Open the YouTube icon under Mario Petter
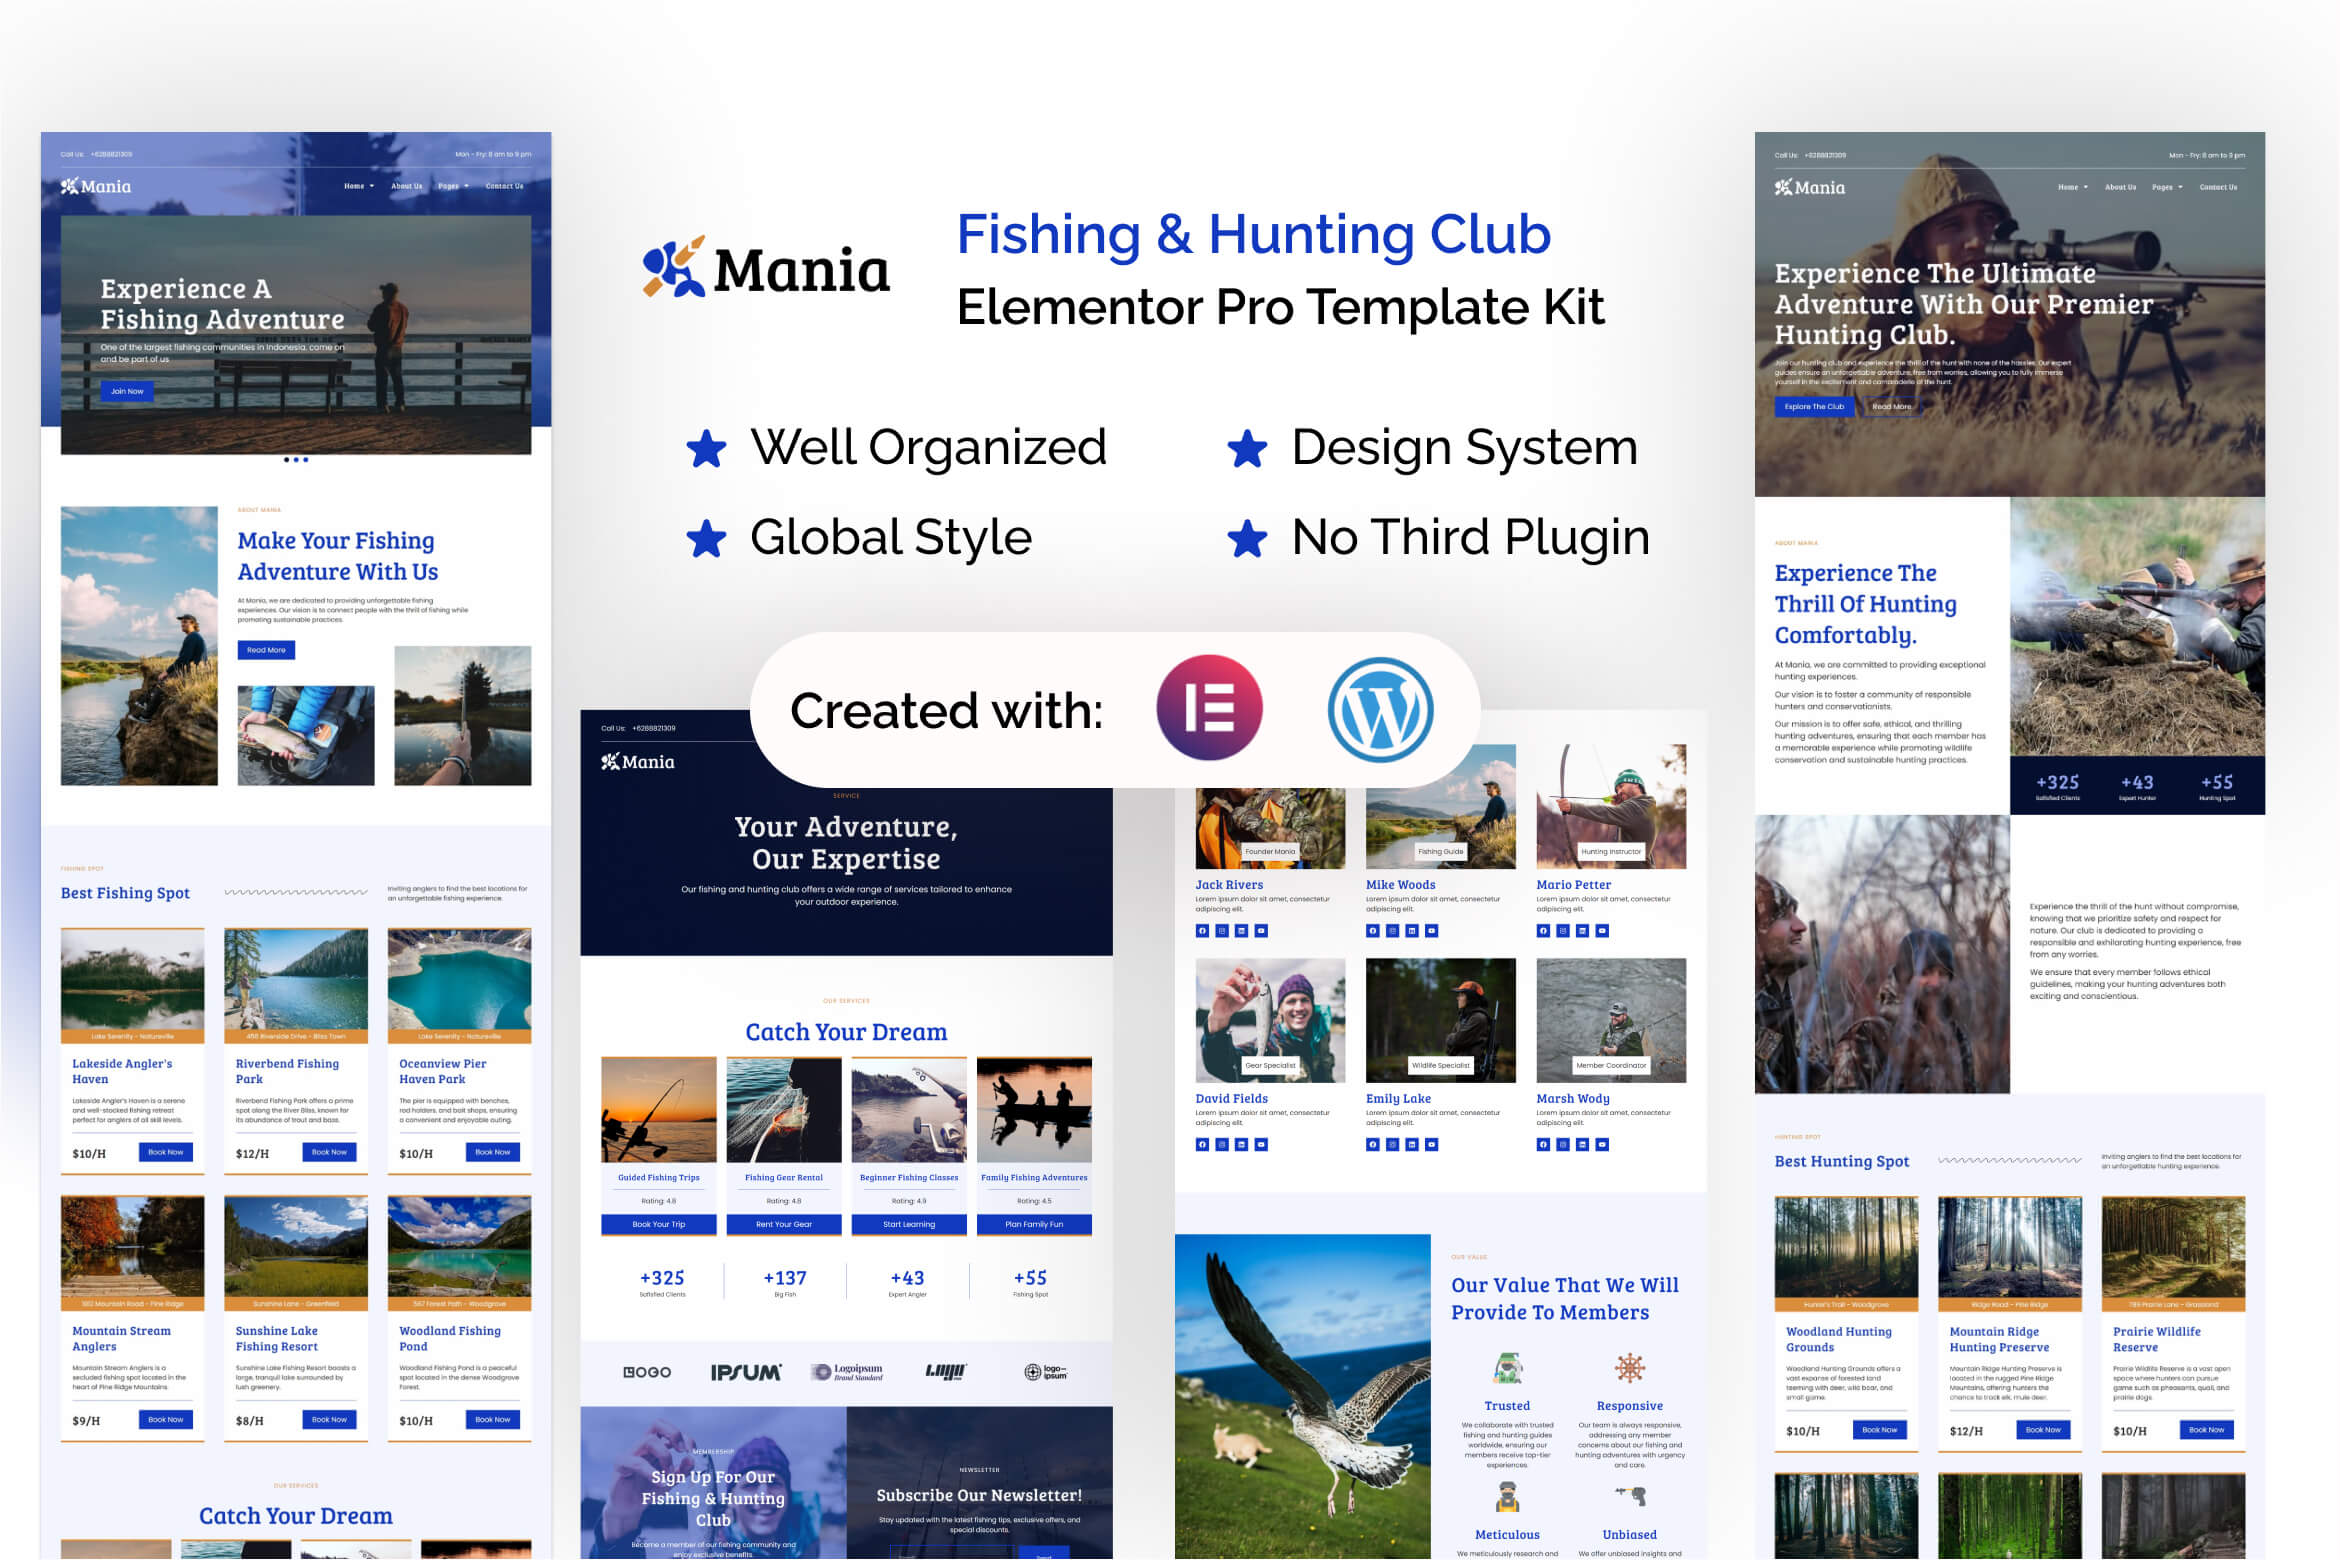 1602,931
